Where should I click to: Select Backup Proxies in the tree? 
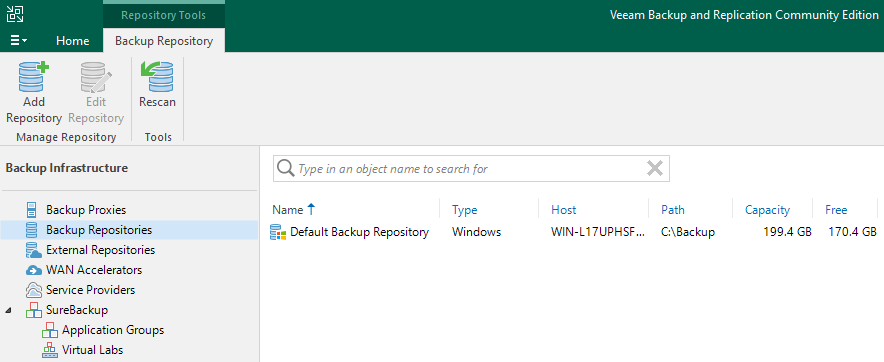coord(86,210)
